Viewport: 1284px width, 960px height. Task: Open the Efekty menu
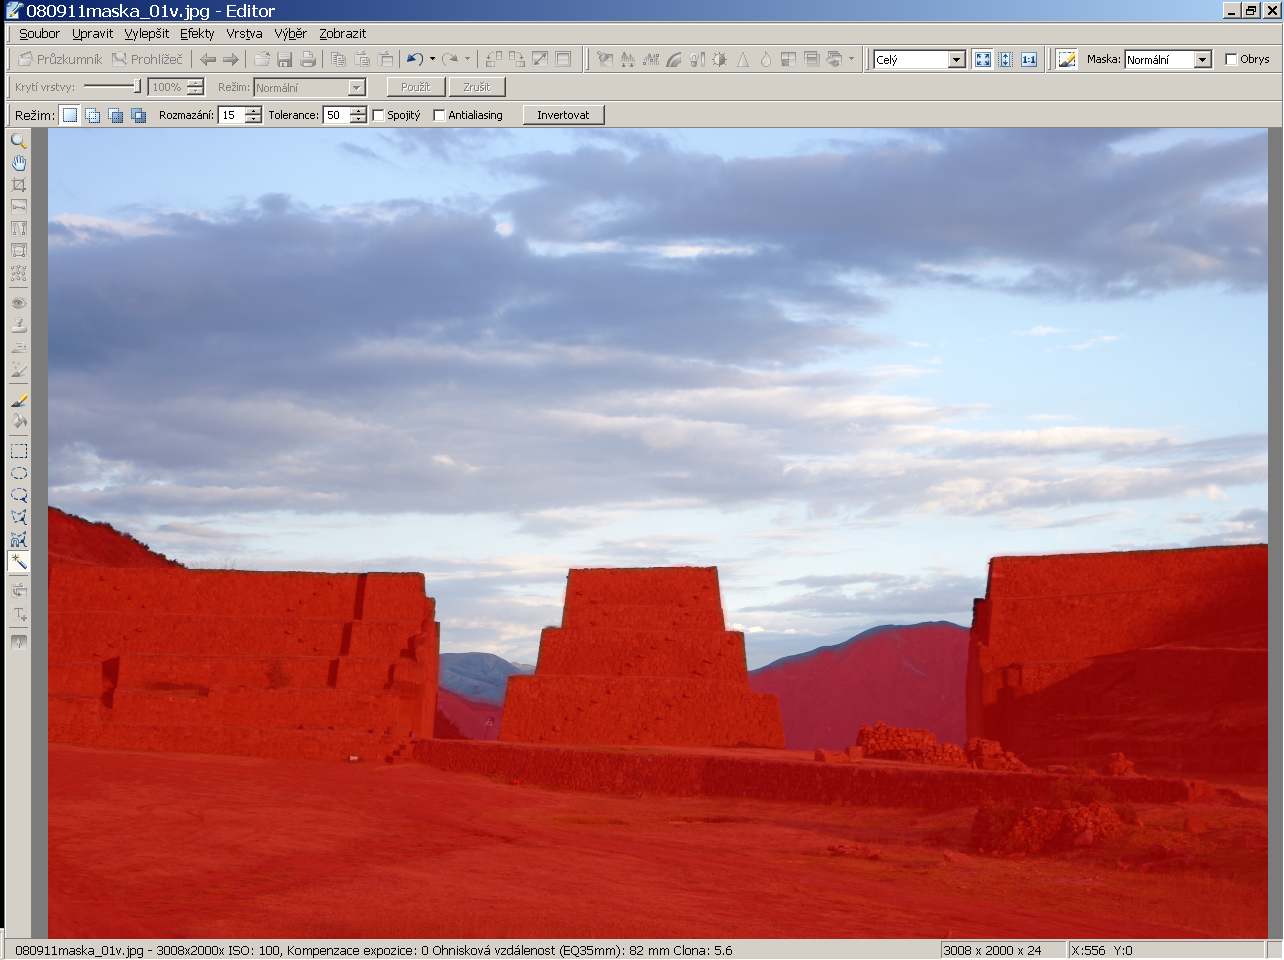pyautogui.click(x=197, y=34)
